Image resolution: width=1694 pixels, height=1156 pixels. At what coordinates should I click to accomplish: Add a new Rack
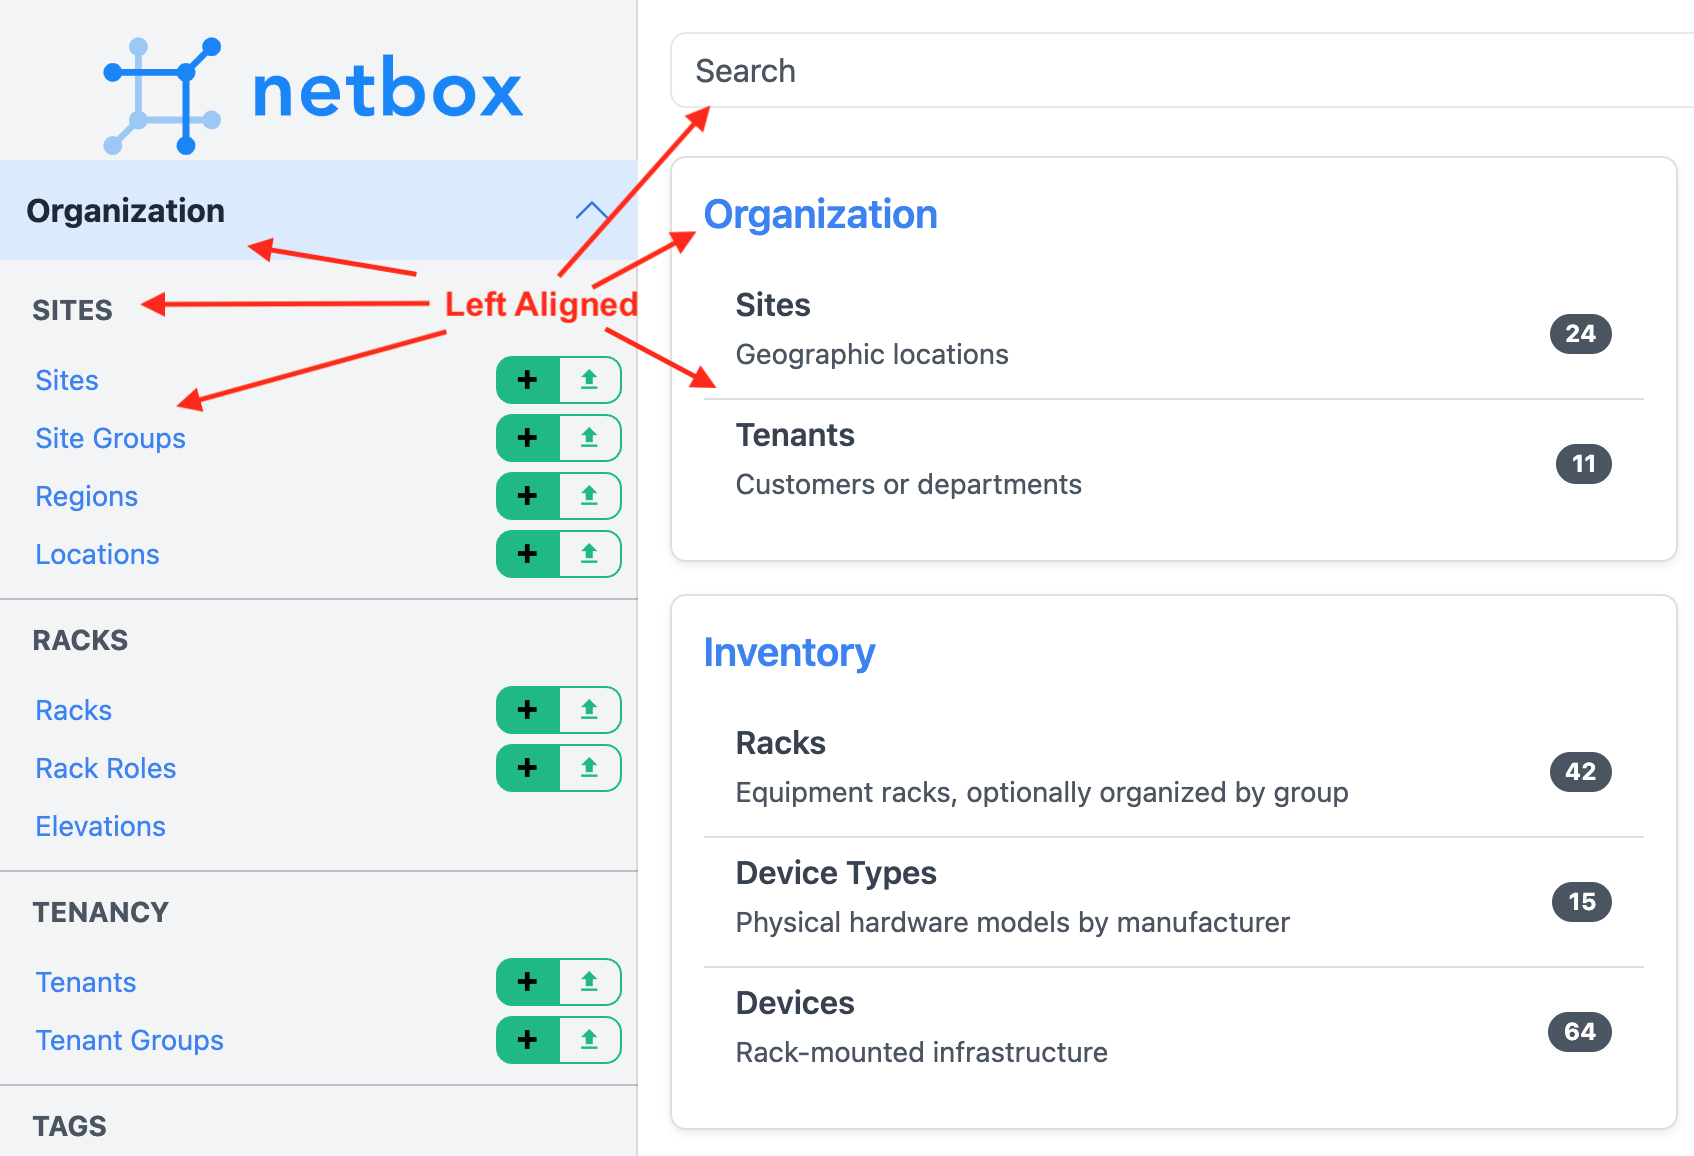point(528,710)
